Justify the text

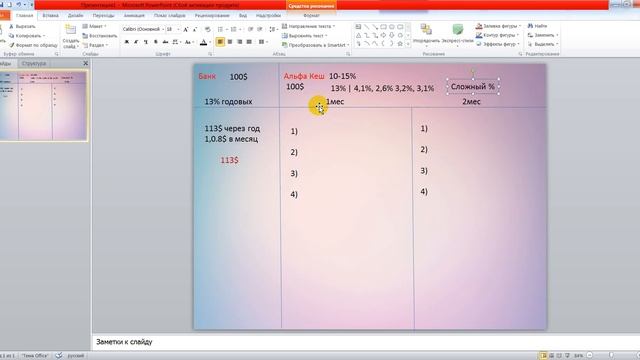click(x=249, y=42)
